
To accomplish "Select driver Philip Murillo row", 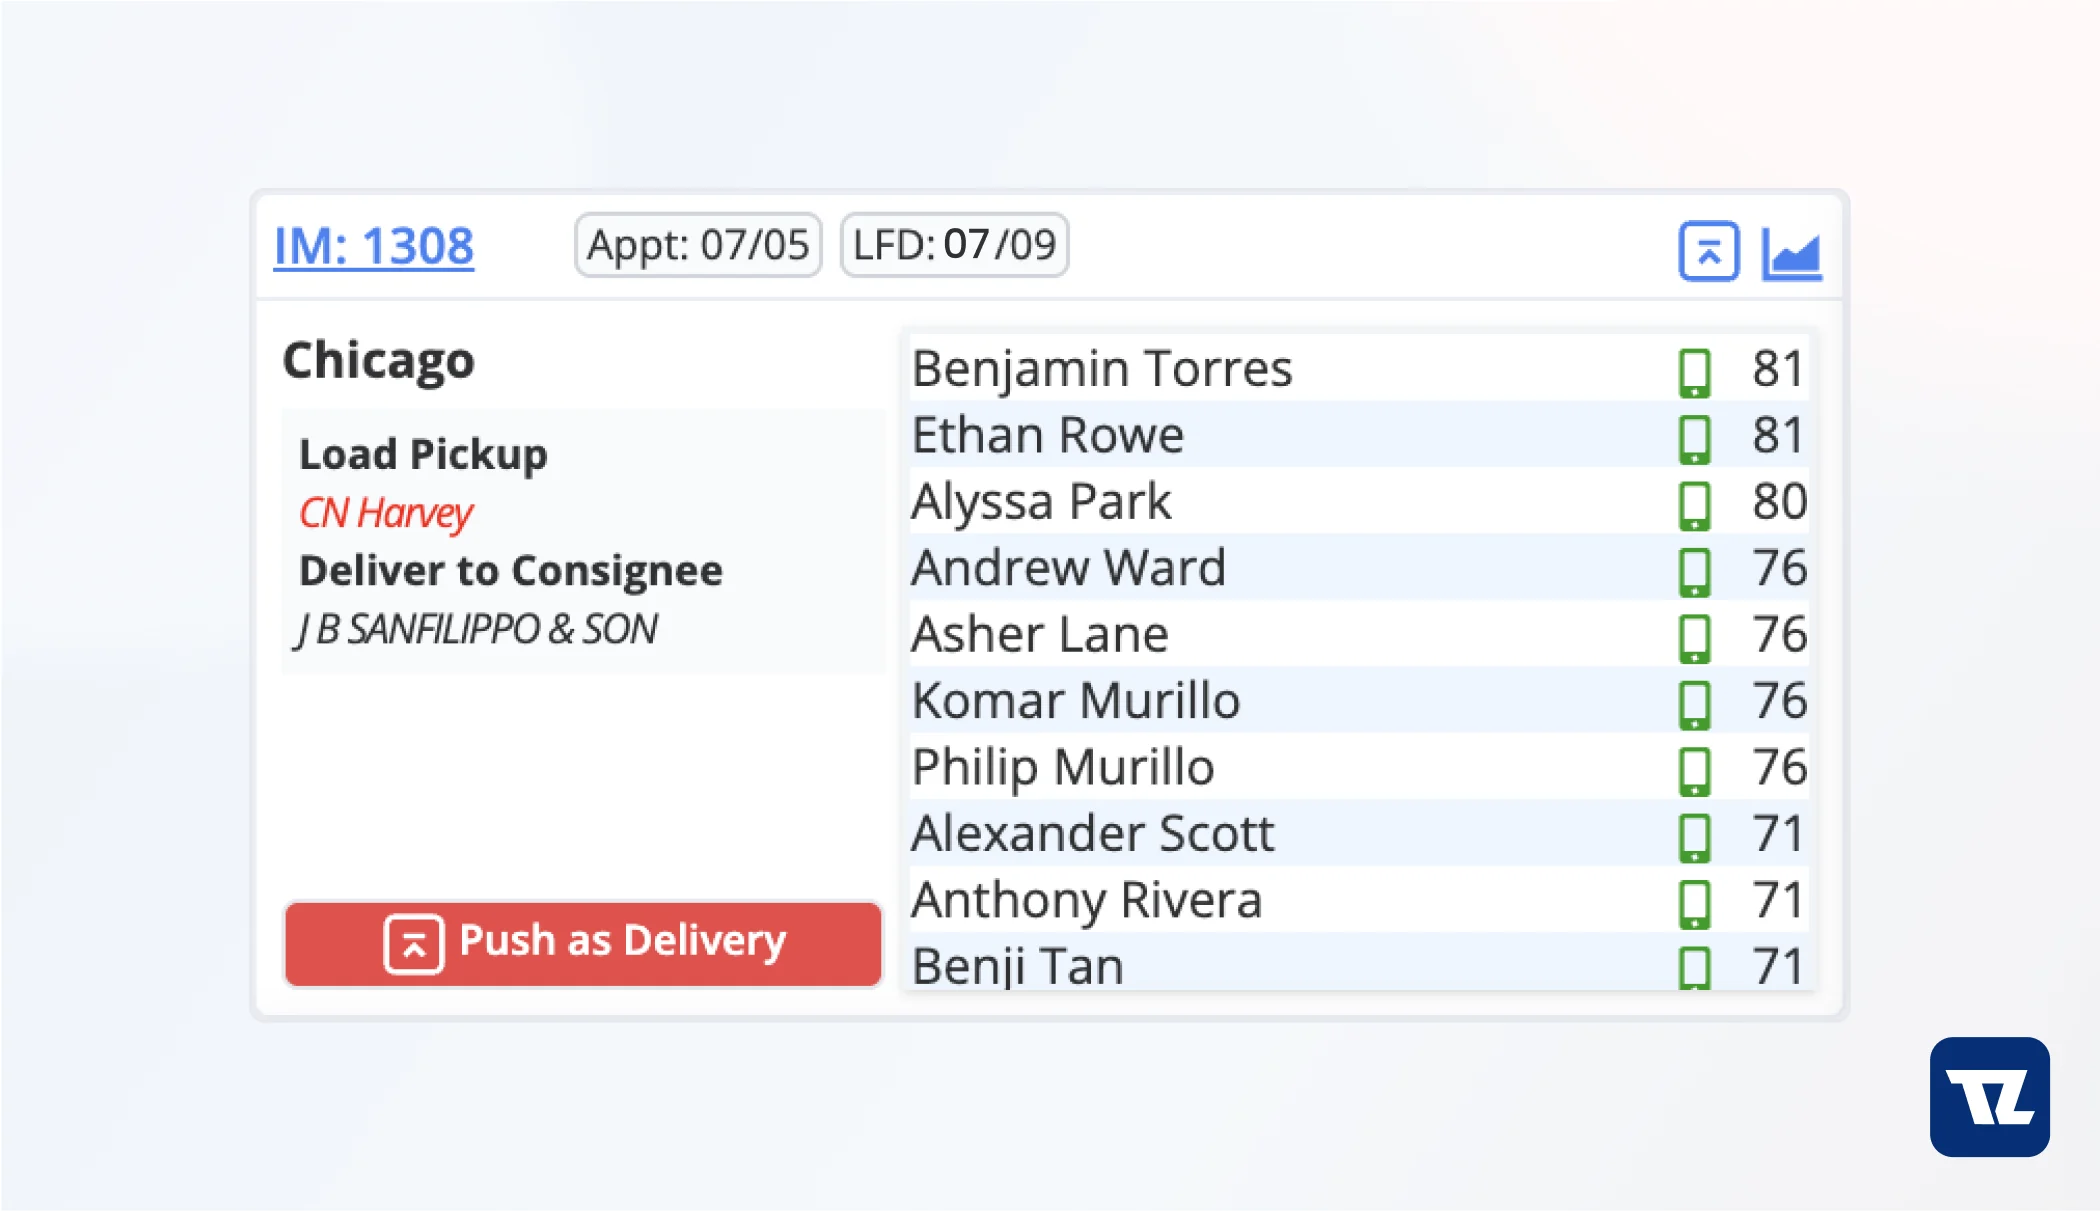I will pos(1359,767).
